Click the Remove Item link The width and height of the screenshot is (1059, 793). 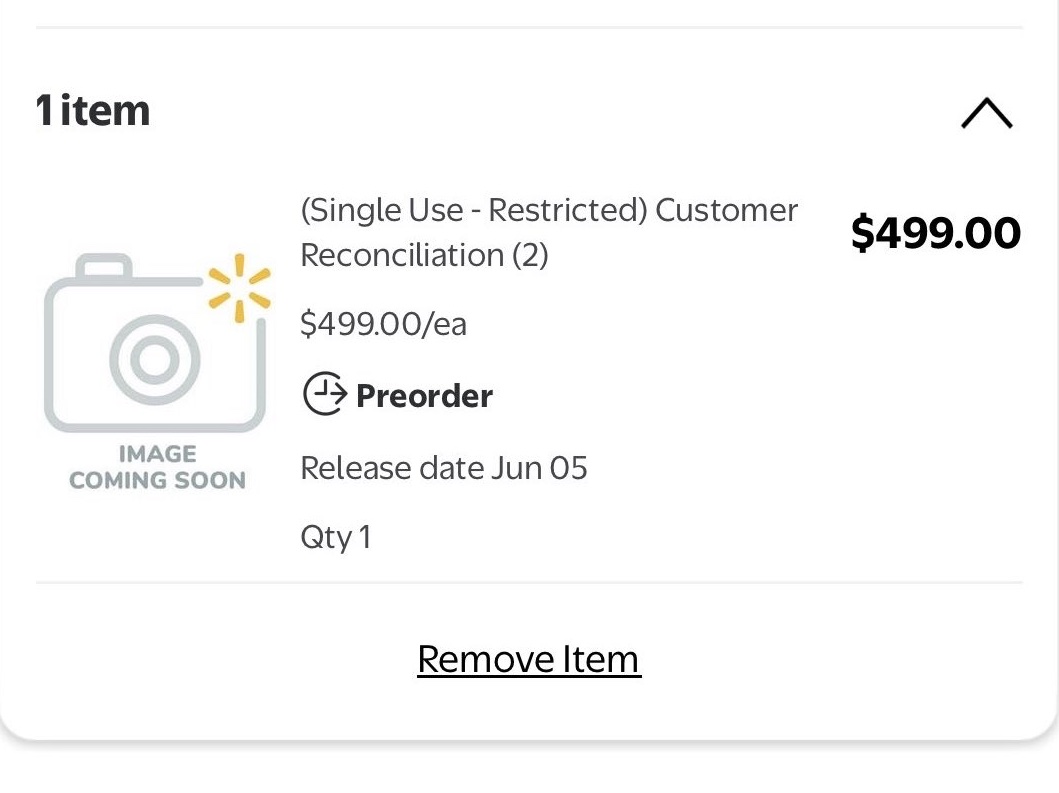tap(528, 659)
